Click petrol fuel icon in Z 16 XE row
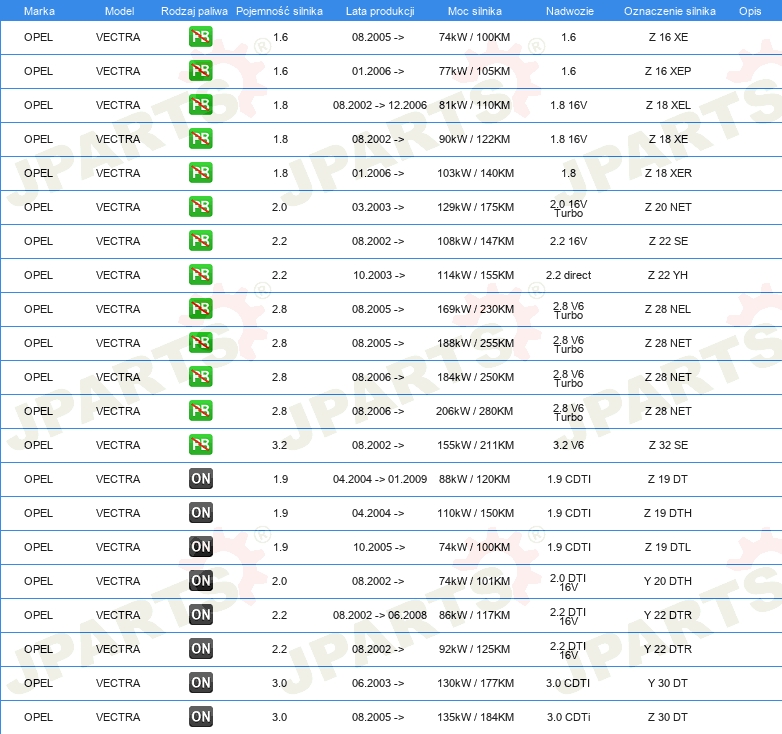 click(x=200, y=37)
